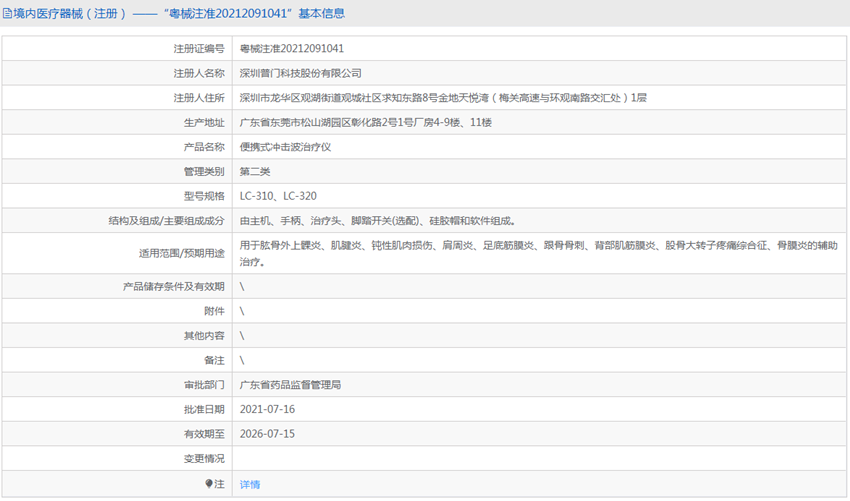Click the 适用范围/预期用途 label
This screenshot has height=501, width=850.
point(182,254)
